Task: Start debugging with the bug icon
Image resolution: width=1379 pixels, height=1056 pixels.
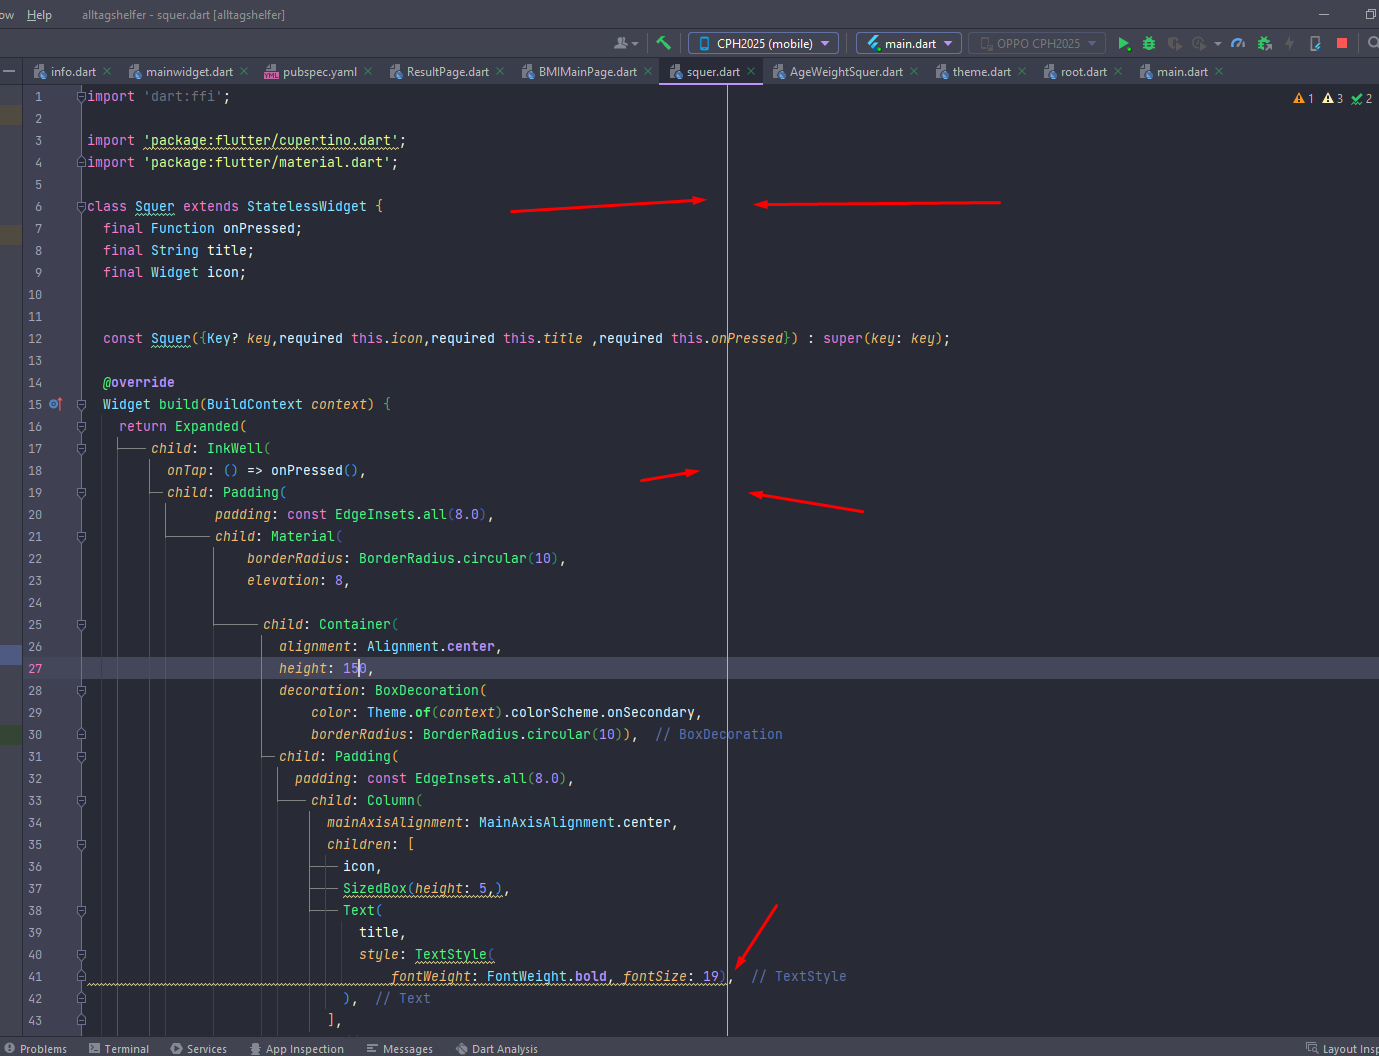Action: click(1149, 43)
